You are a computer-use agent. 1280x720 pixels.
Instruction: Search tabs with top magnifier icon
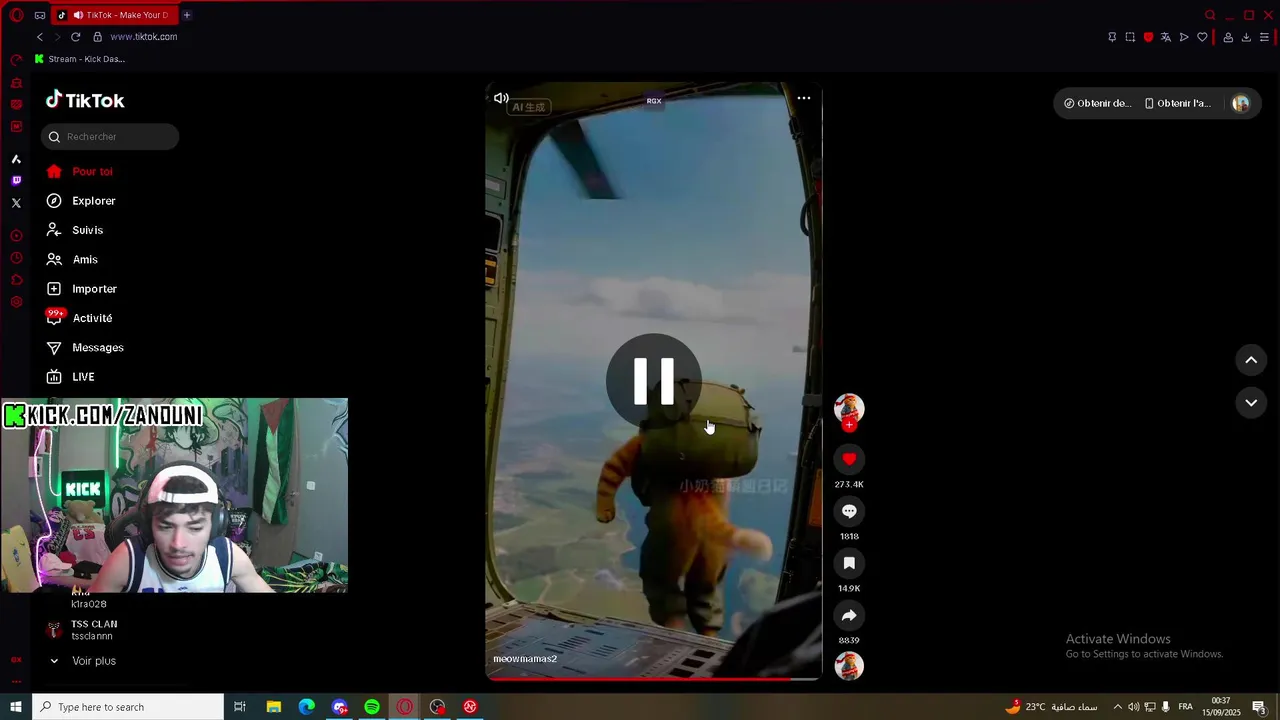click(1210, 15)
